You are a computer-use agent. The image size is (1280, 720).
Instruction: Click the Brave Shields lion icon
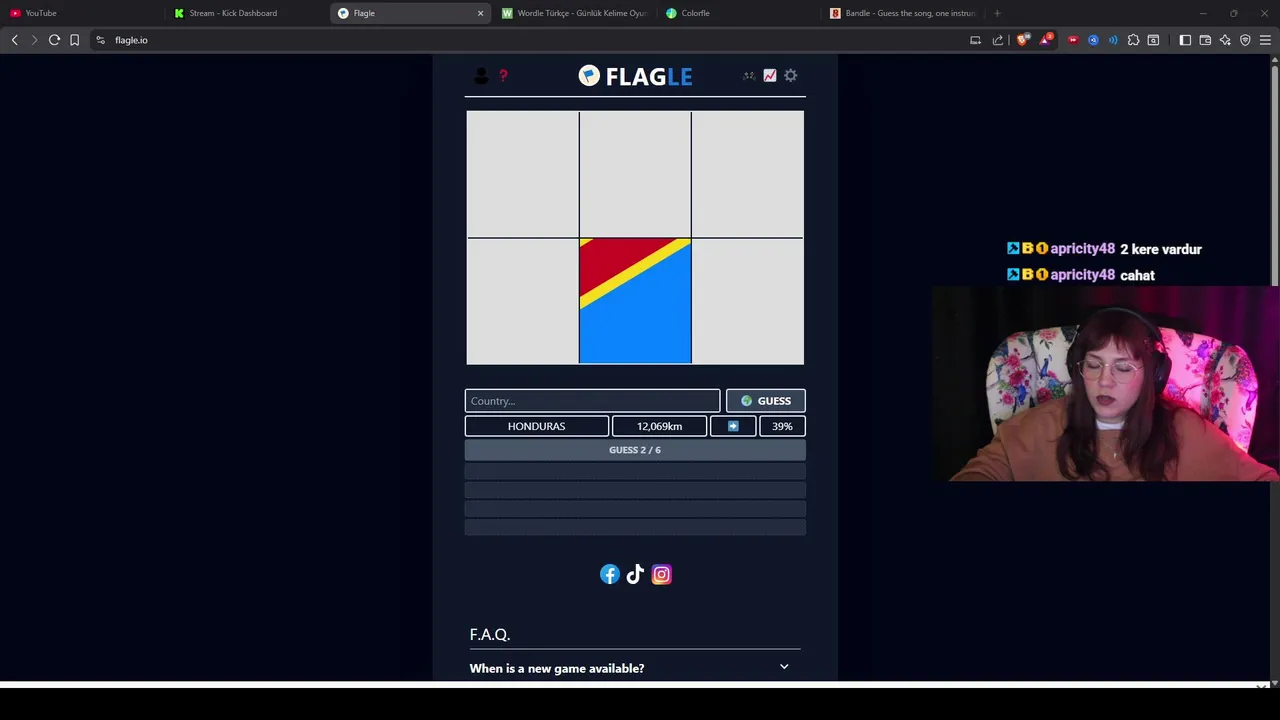coord(1022,40)
